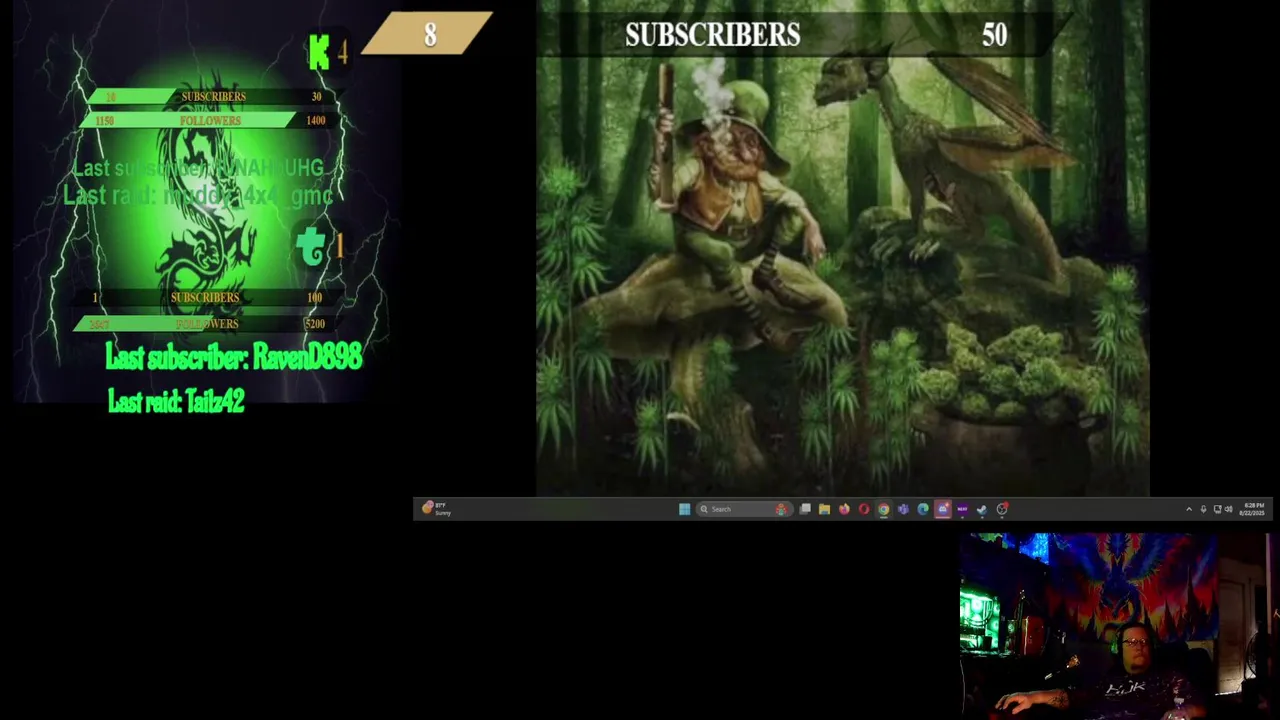Open the Windows Start menu
1280x720 pixels.
point(684,509)
